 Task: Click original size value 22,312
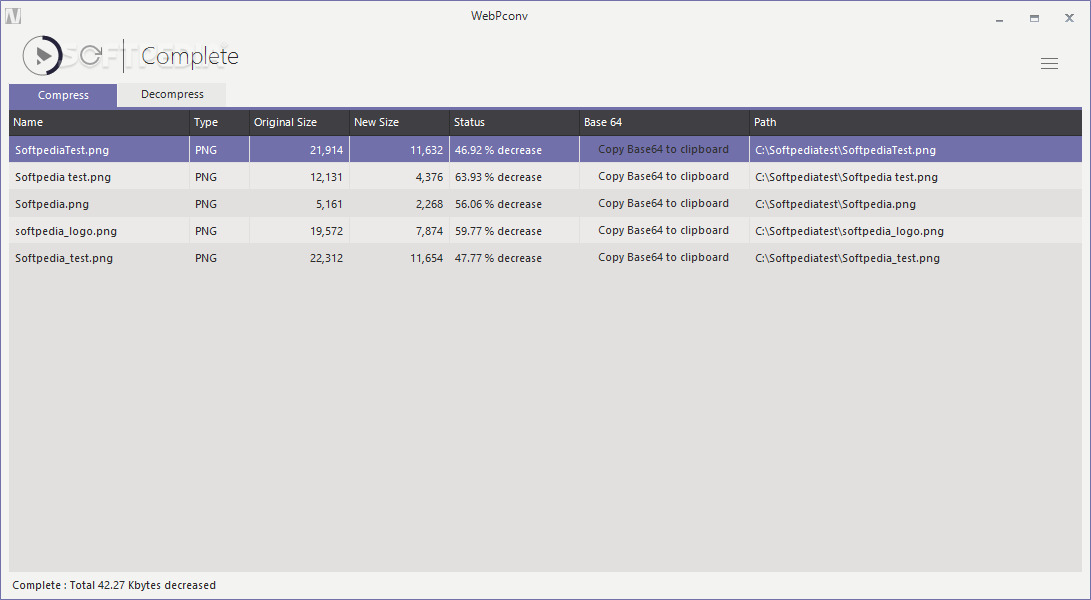tap(326, 258)
